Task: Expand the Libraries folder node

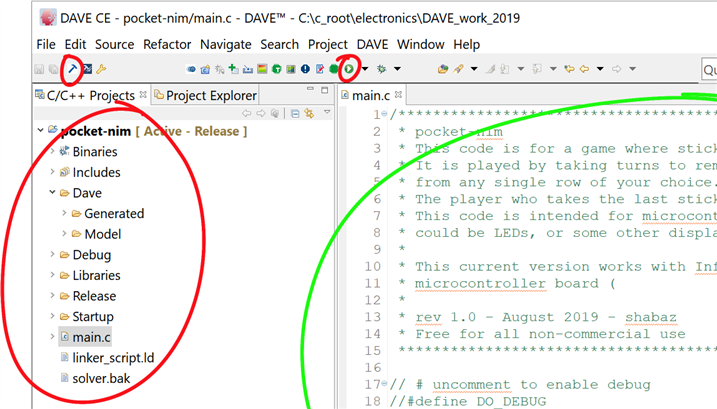Action: (x=52, y=274)
